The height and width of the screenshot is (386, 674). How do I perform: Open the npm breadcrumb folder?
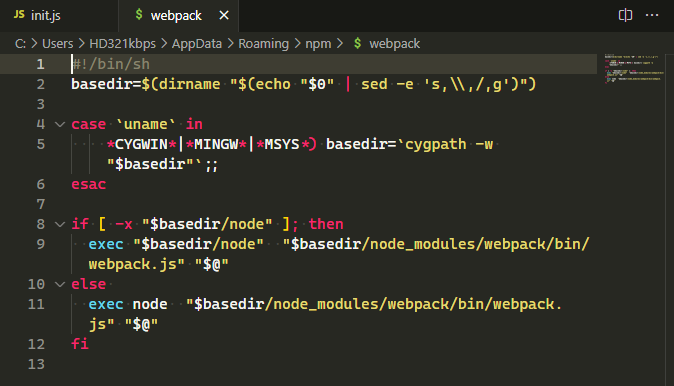click(318, 45)
